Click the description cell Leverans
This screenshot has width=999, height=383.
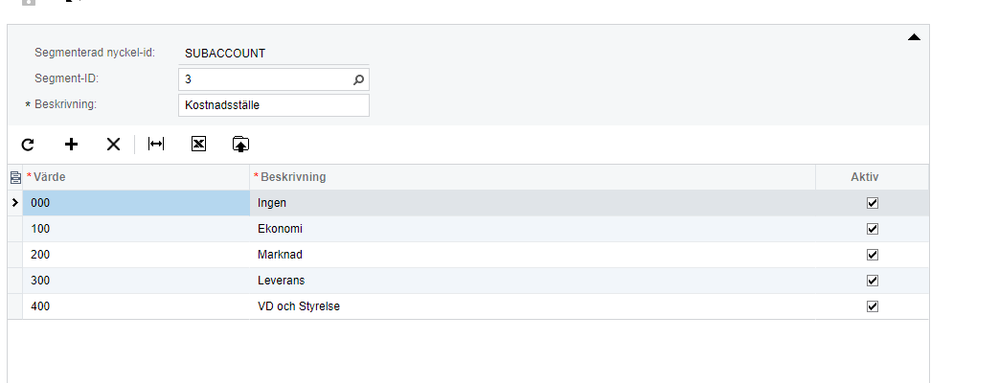click(533, 280)
